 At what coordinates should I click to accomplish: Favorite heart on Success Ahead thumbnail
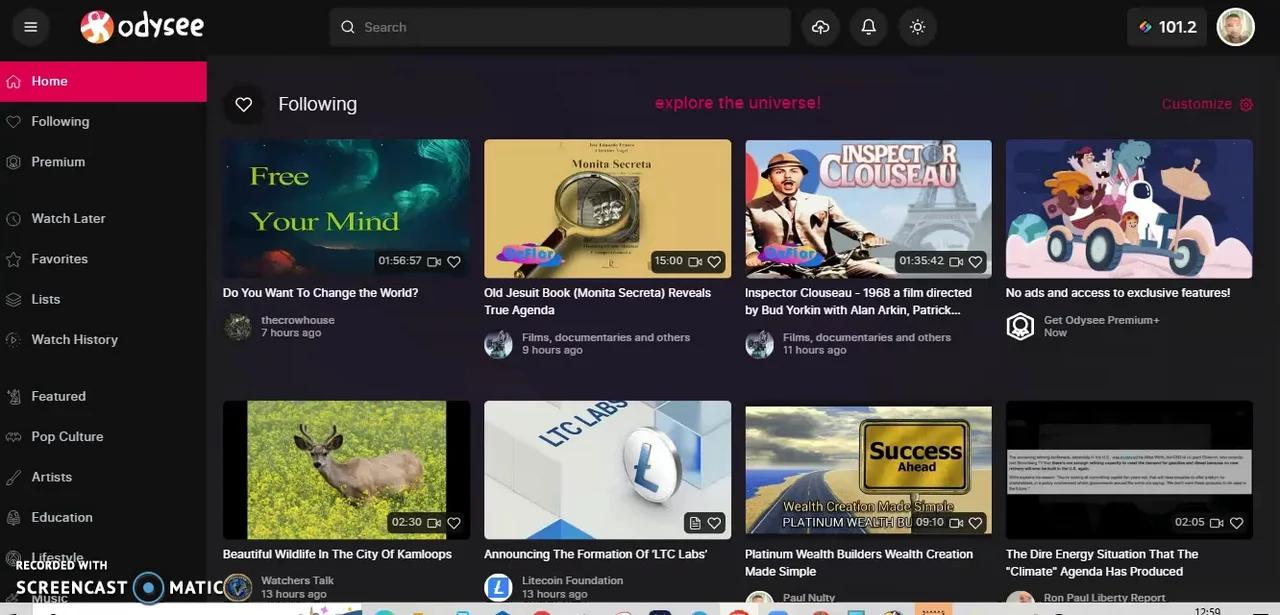pyautogui.click(x=975, y=522)
